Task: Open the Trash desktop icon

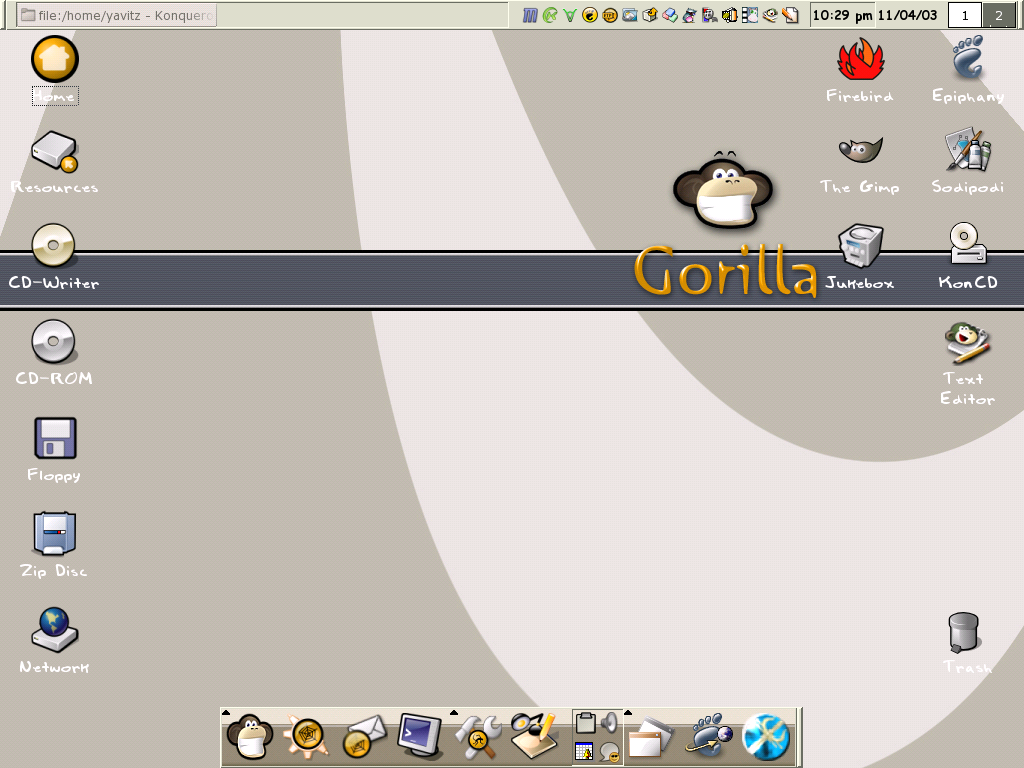Action: click(x=964, y=632)
